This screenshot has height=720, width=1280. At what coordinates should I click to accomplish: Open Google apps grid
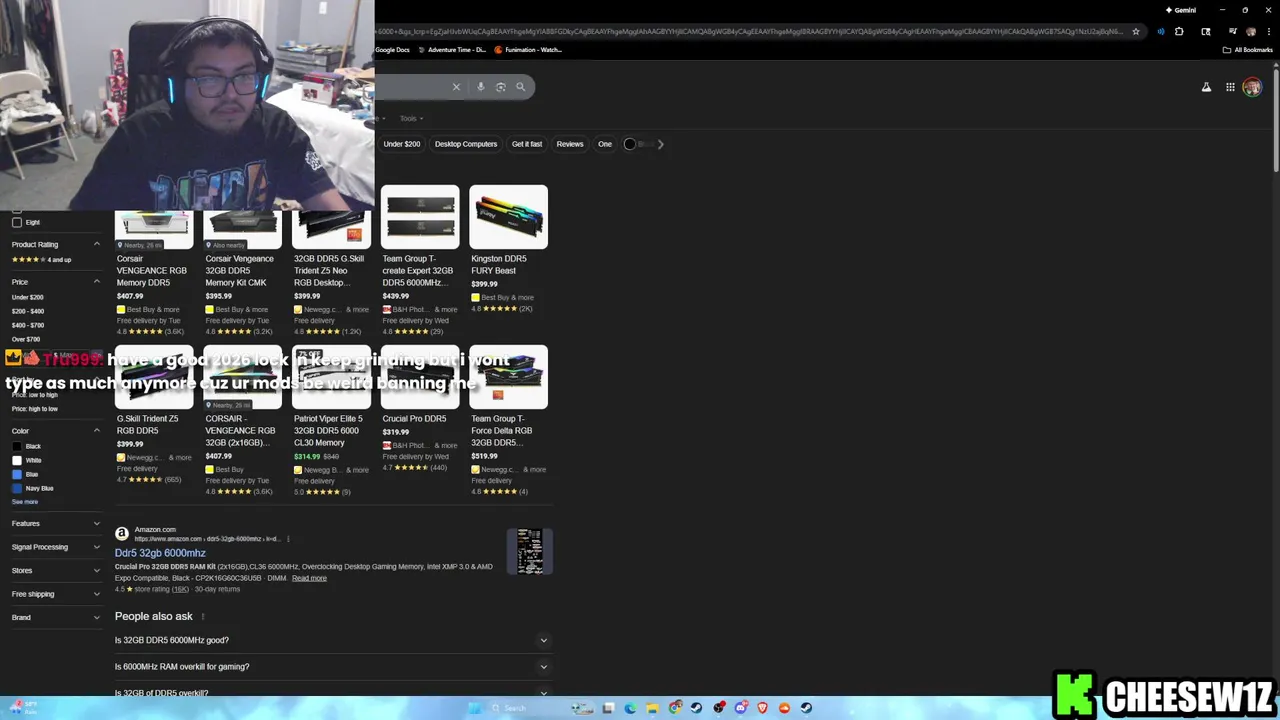tap(1230, 87)
